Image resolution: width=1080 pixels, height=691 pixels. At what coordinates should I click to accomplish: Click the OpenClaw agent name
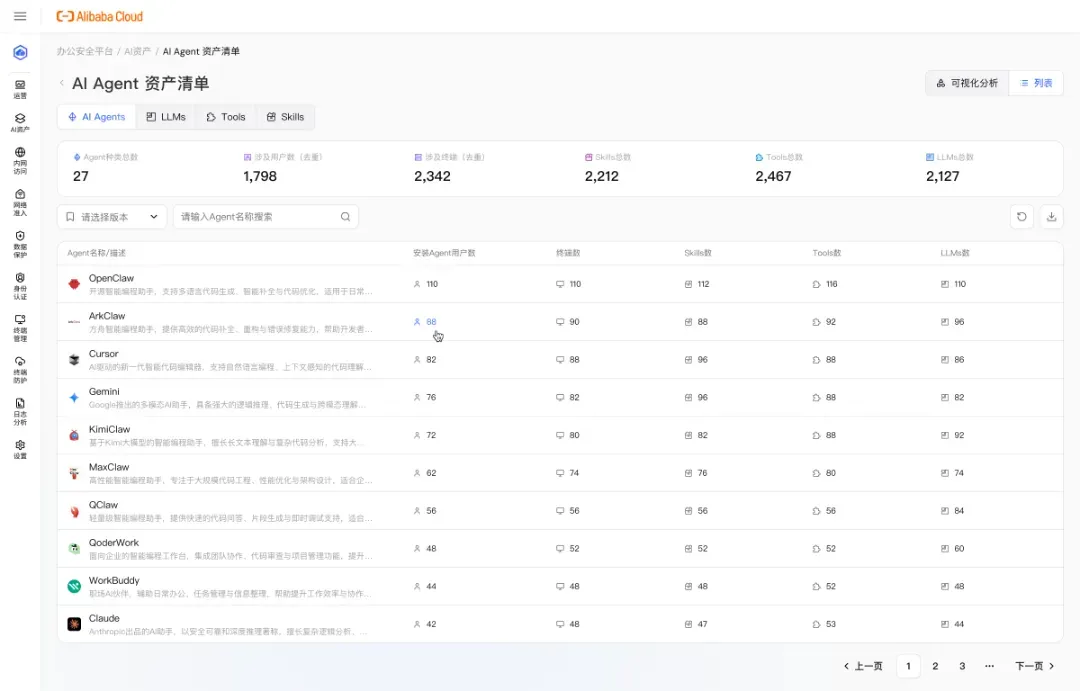tap(112, 278)
